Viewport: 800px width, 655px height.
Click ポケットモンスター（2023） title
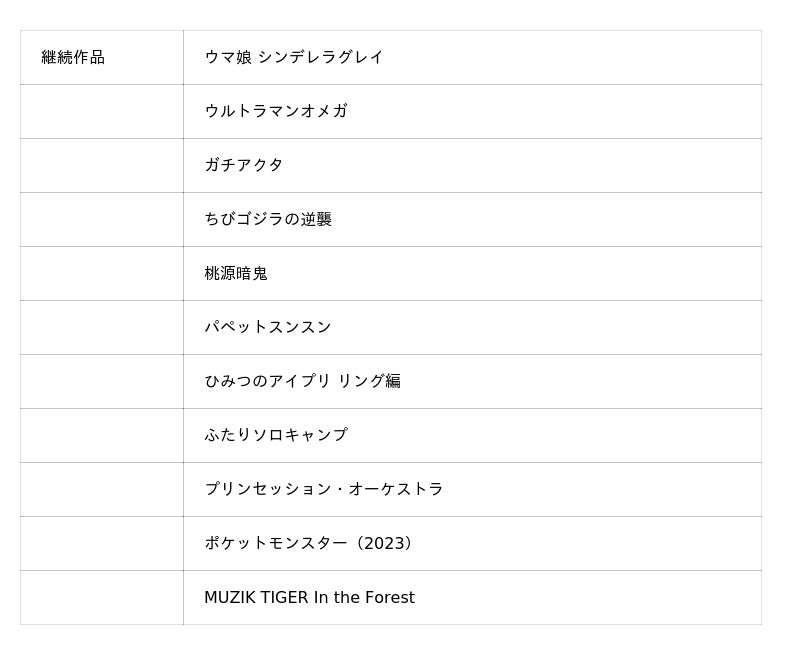coord(311,543)
